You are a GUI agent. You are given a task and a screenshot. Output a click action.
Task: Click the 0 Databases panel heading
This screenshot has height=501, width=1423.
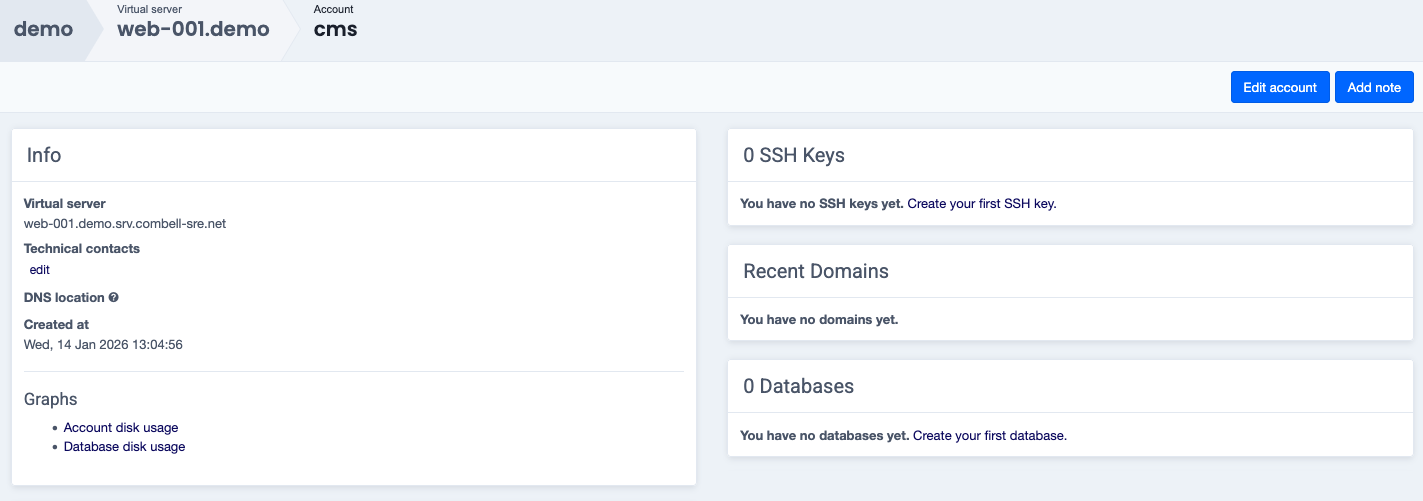798,386
